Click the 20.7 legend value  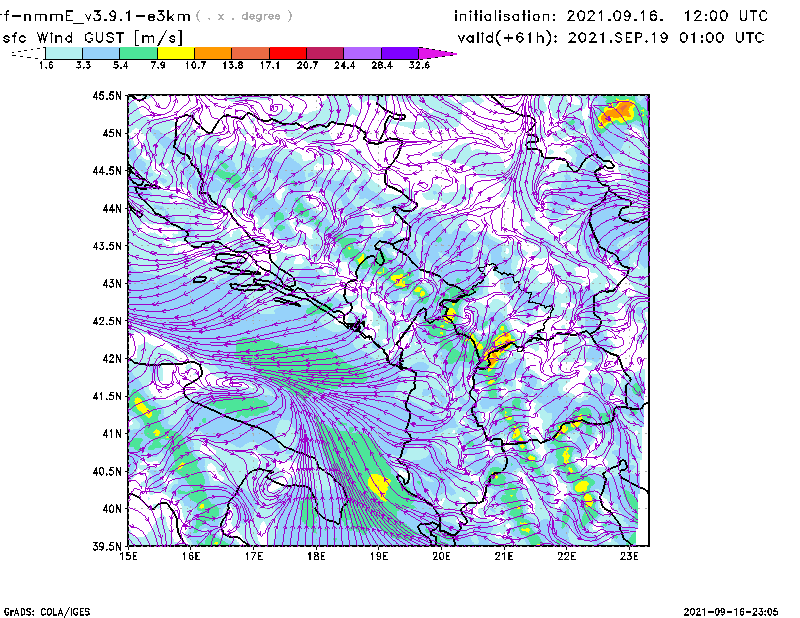[307, 65]
